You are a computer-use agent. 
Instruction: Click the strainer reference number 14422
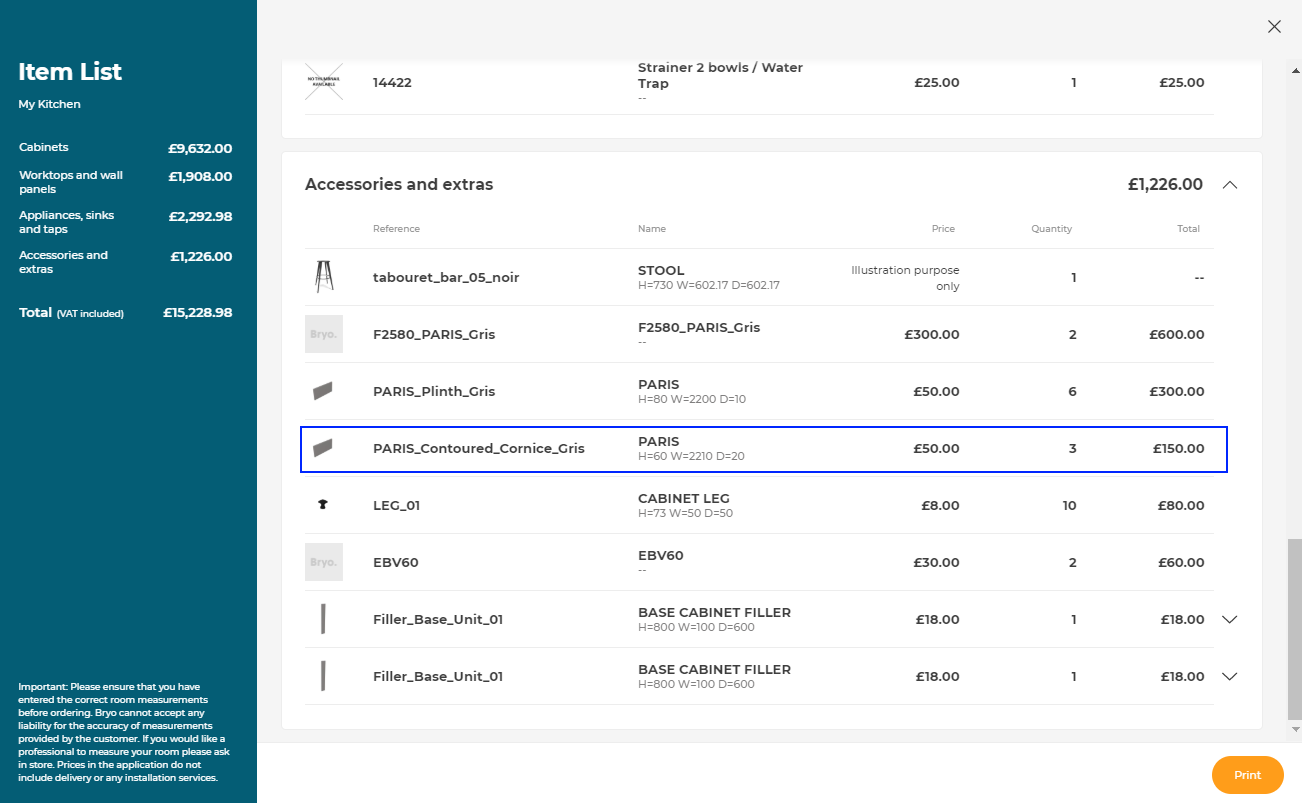(392, 82)
